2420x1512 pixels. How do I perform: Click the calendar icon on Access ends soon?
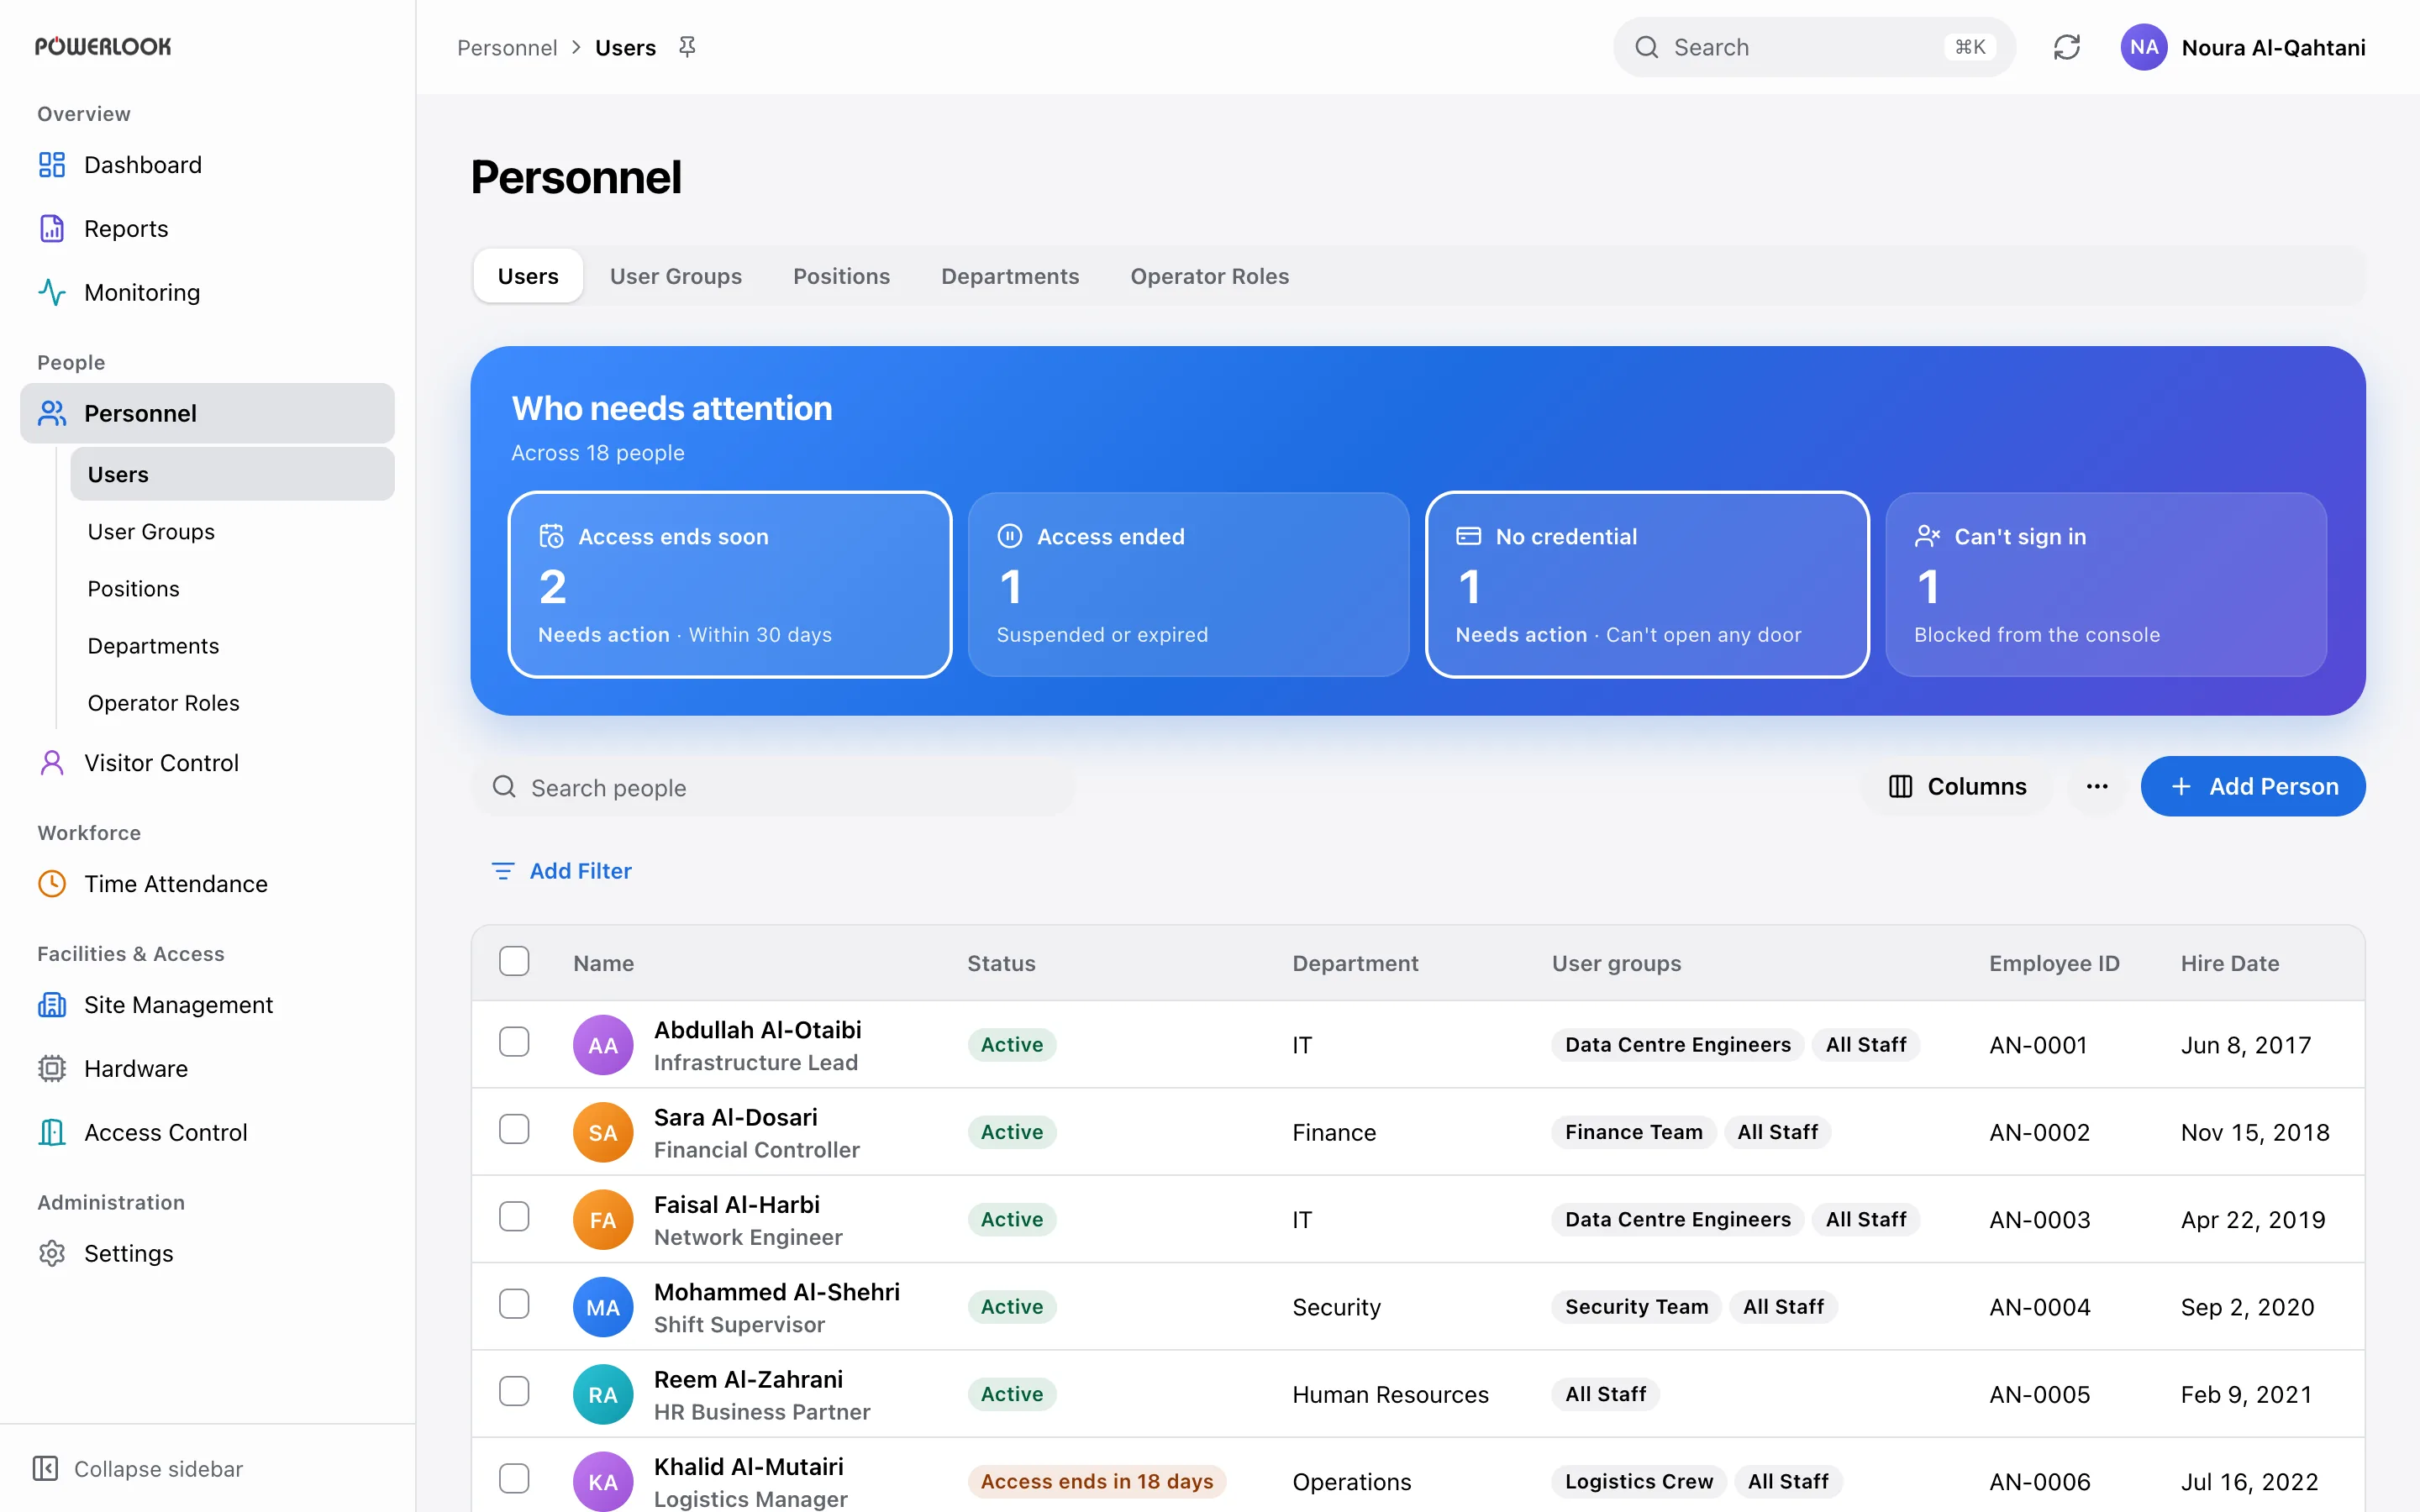[552, 537]
